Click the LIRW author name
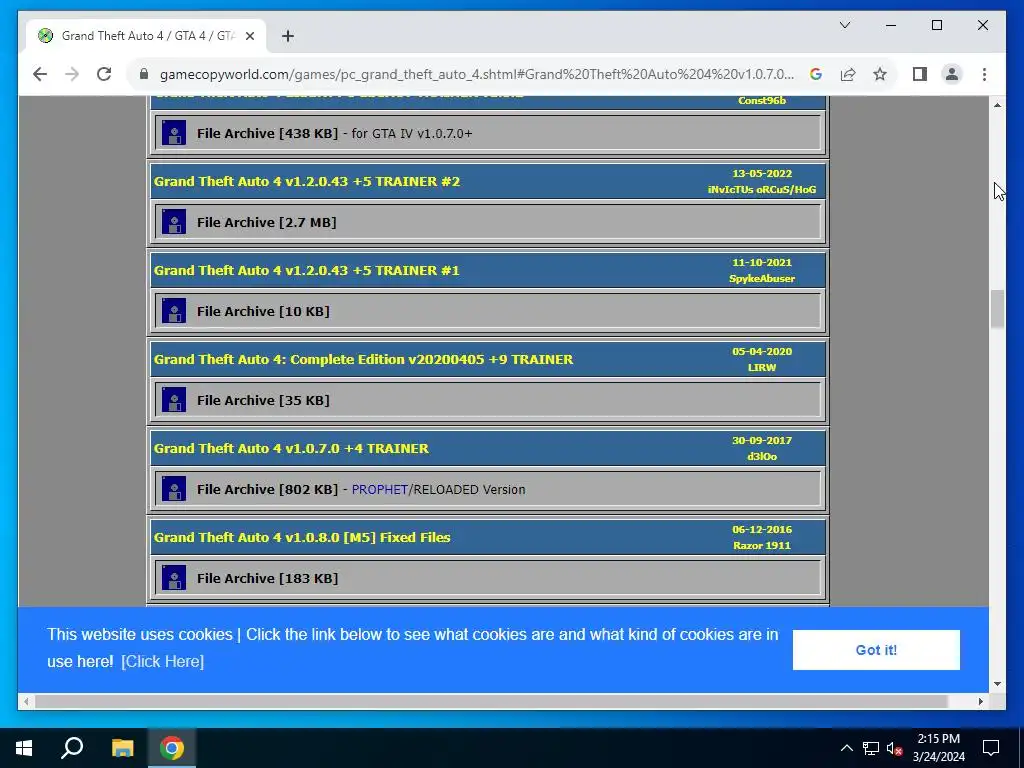Screen dimensions: 1024x768 pyautogui.click(x=761, y=367)
